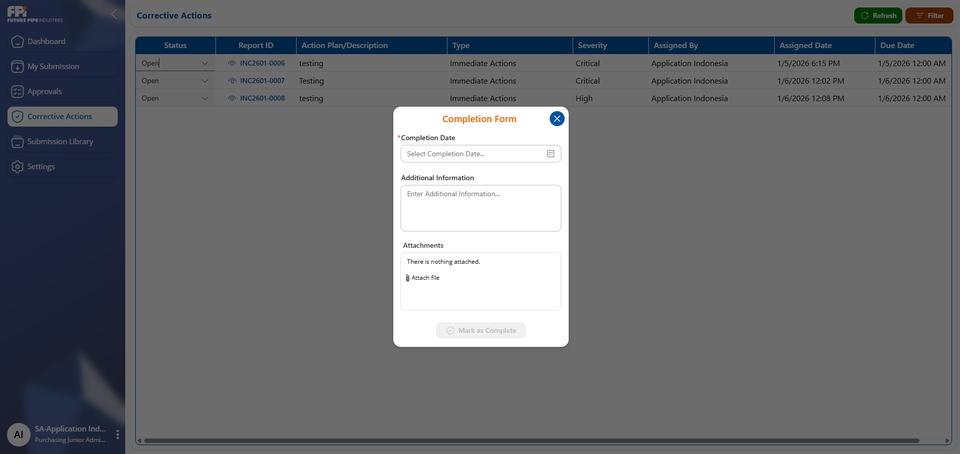Close the Completion Form dialog
The width and height of the screenshot is (960, 454).
tap(557, 119)
